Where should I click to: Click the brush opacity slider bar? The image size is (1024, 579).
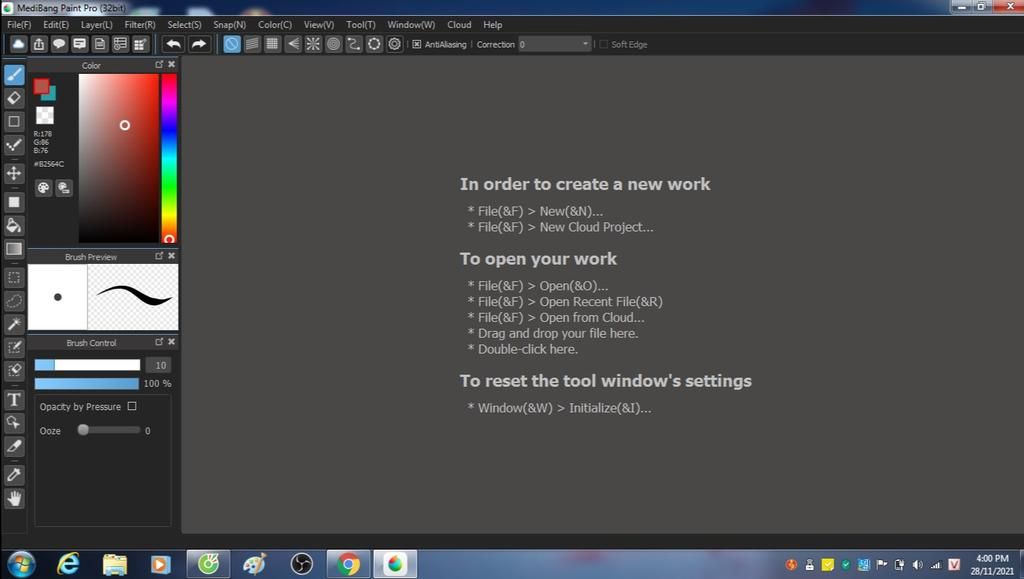87,383
